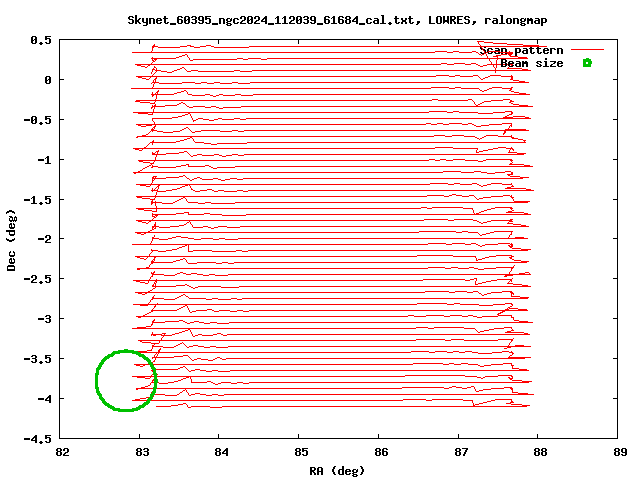This screenshot has width=640, height=480.
Task: Click the y-axis tick label 0
Action: click(x=48, y=80)
